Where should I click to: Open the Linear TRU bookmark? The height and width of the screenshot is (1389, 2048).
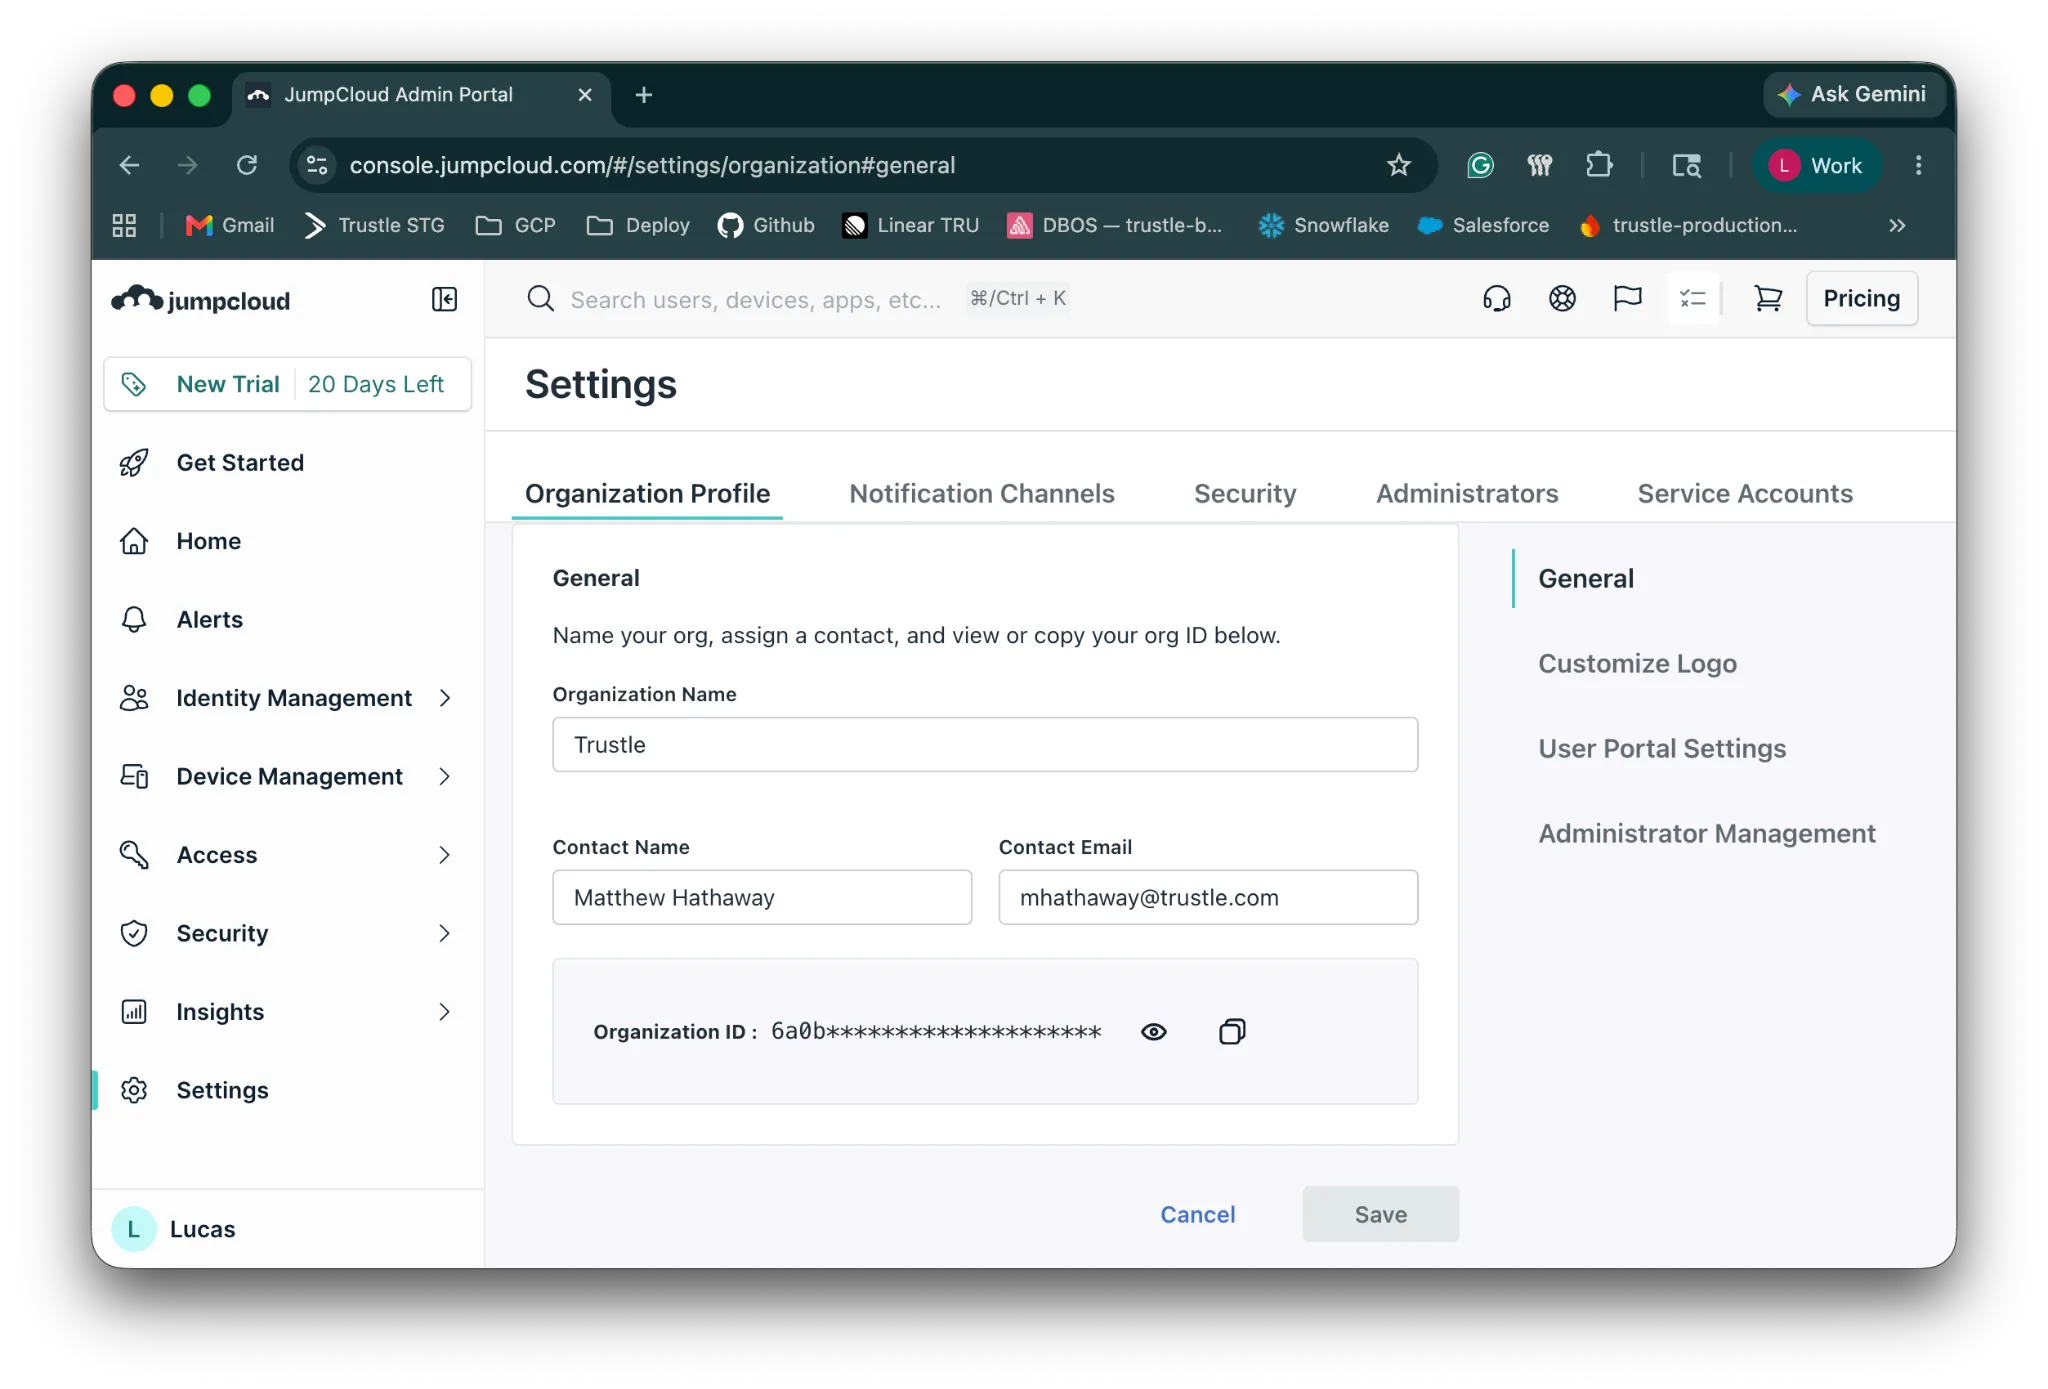(x=910, y=225)
